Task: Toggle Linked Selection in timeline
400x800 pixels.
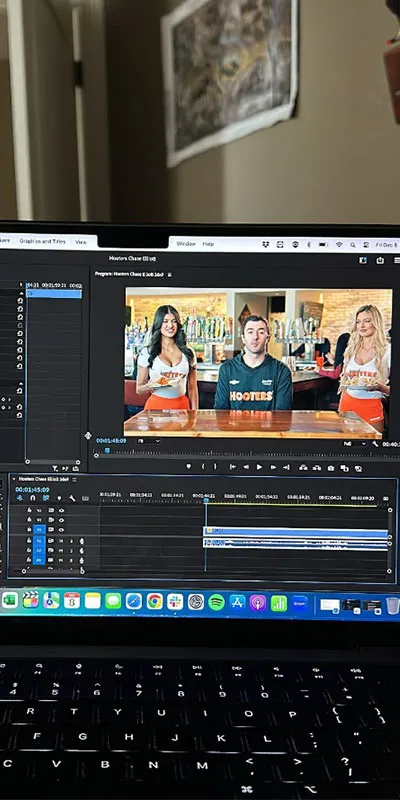Action: click(46, 497)
